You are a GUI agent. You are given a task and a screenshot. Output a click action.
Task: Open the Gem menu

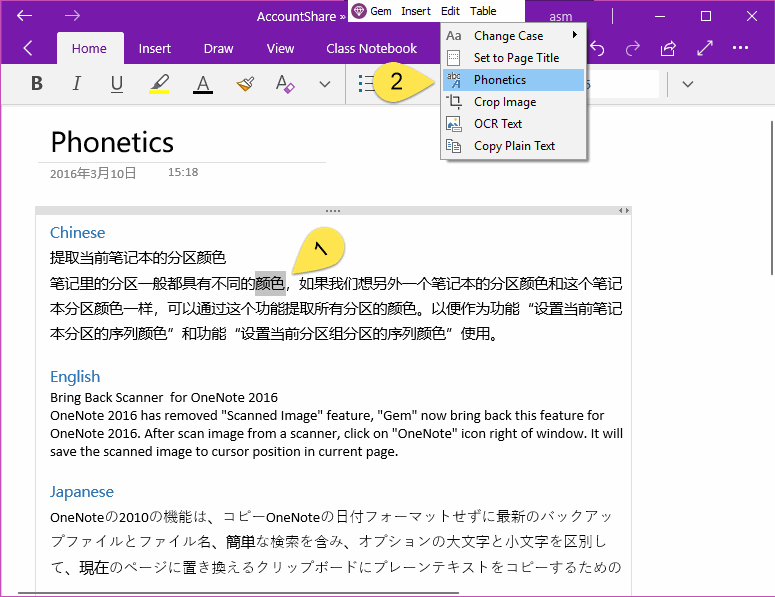(381, 11)
